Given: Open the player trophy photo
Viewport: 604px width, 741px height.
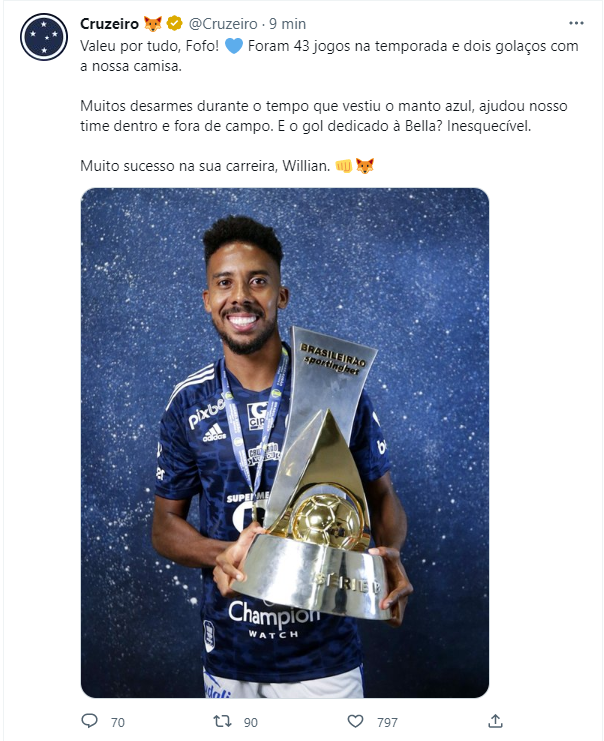Looking at the screenshot, I should pos(285,443).
